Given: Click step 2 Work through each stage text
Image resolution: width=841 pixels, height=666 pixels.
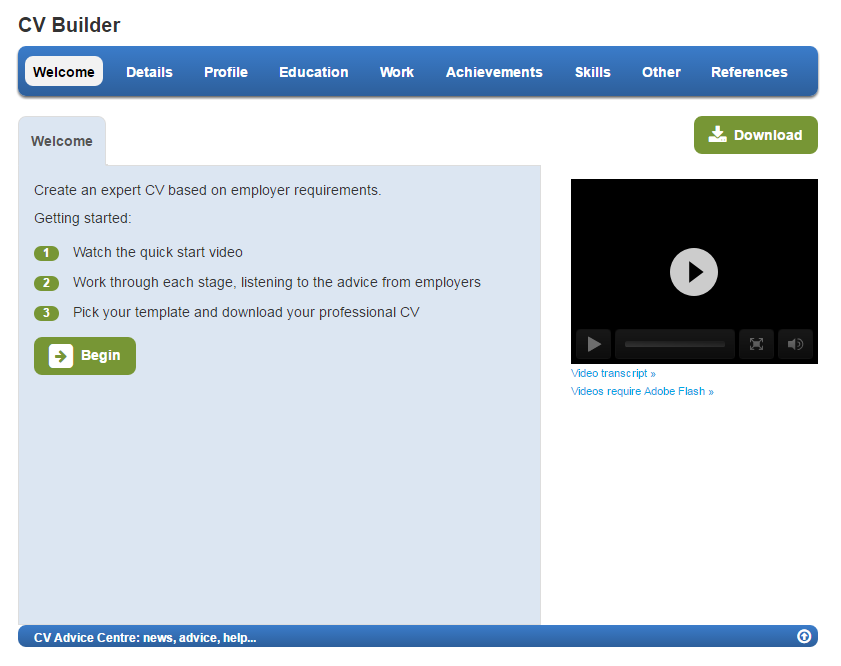Looking at the screenshot, I should tap(277, 282).
